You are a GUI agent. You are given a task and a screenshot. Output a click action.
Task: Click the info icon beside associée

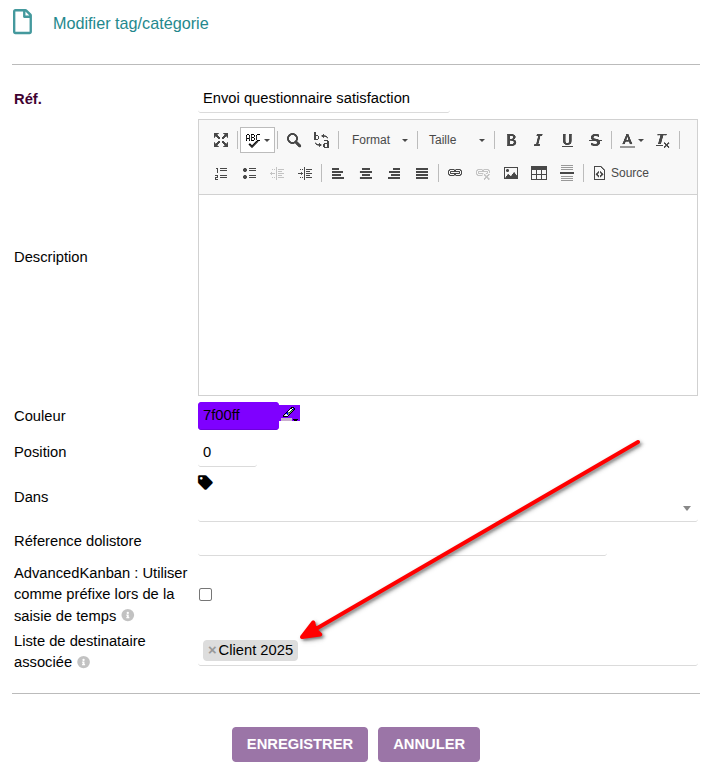click(x=84, y=662)
